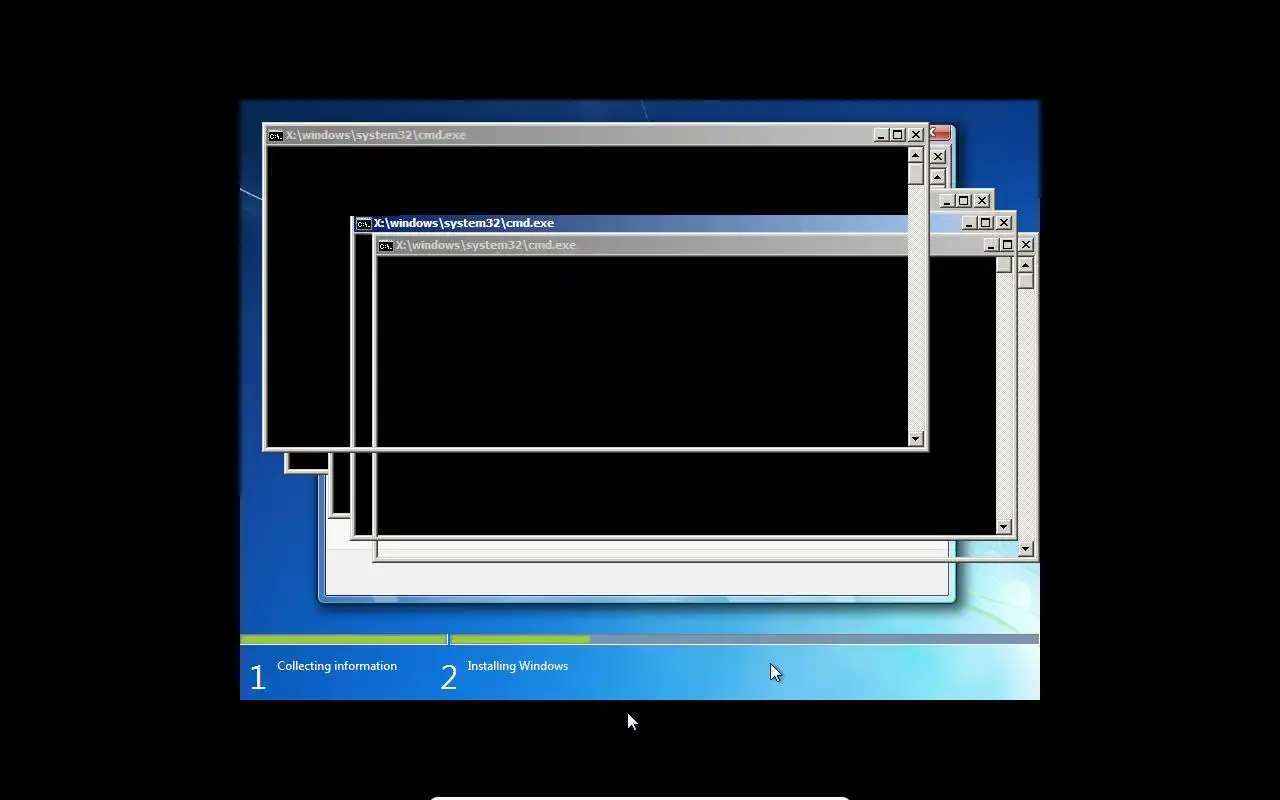Viewport: 1280px width, 800px height.
Task: Click the scroll-down arrow of the leftmost cmd window
Action: click(x=916, y=439)
